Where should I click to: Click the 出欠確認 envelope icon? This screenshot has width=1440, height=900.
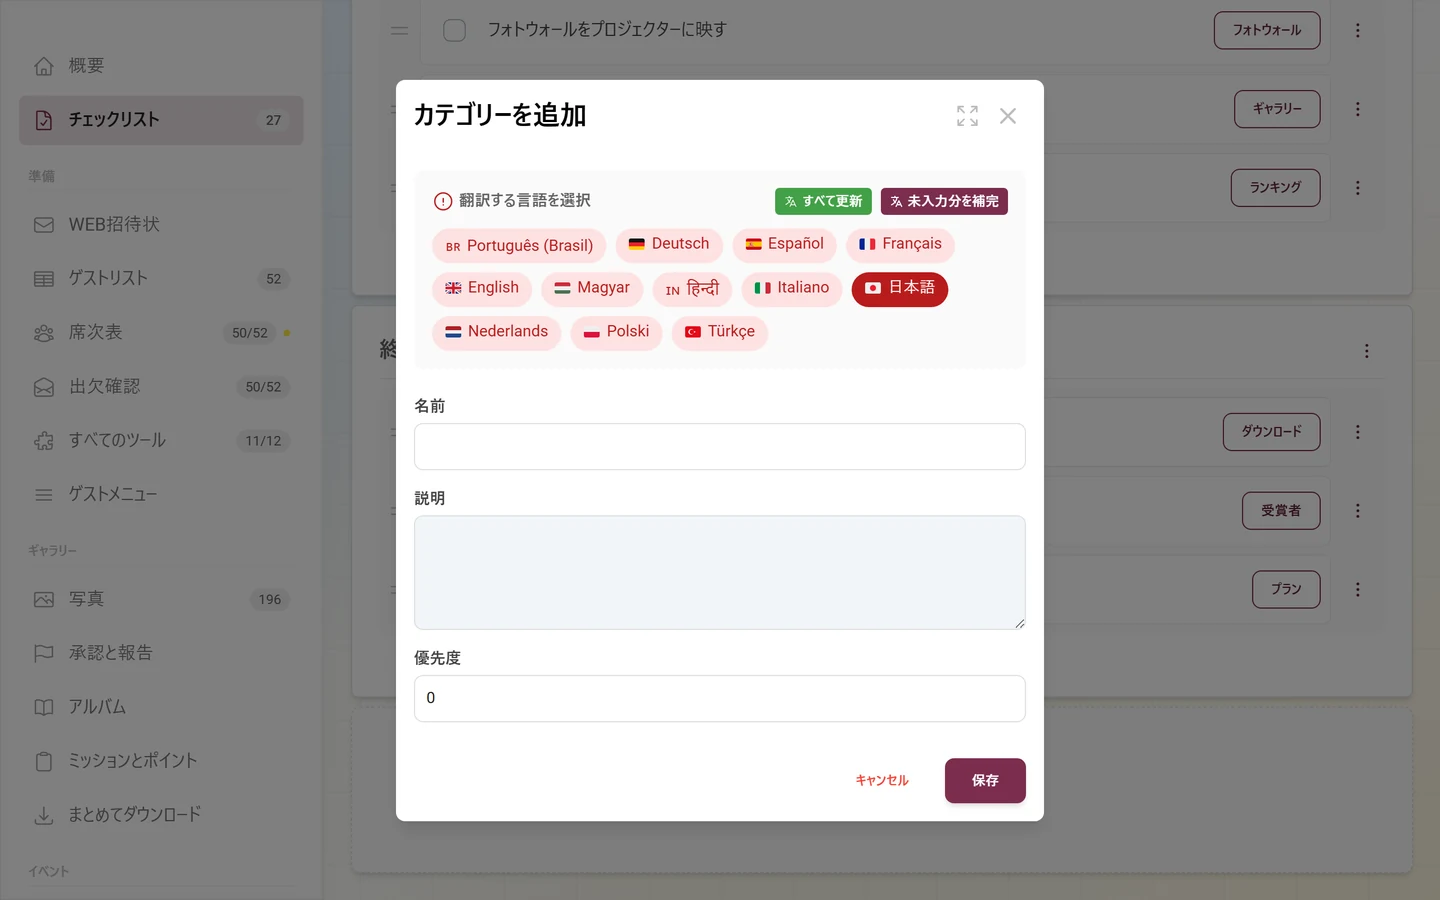pos(44,387)
